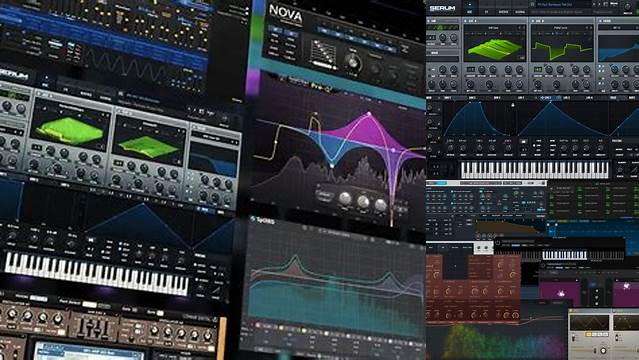Image resolution: width=639 pixels, height=360 pixels.
Task: Click the leftmost silver knob in Pro-Q band panel
Action: pyautogui.click(x=345, y=199)
